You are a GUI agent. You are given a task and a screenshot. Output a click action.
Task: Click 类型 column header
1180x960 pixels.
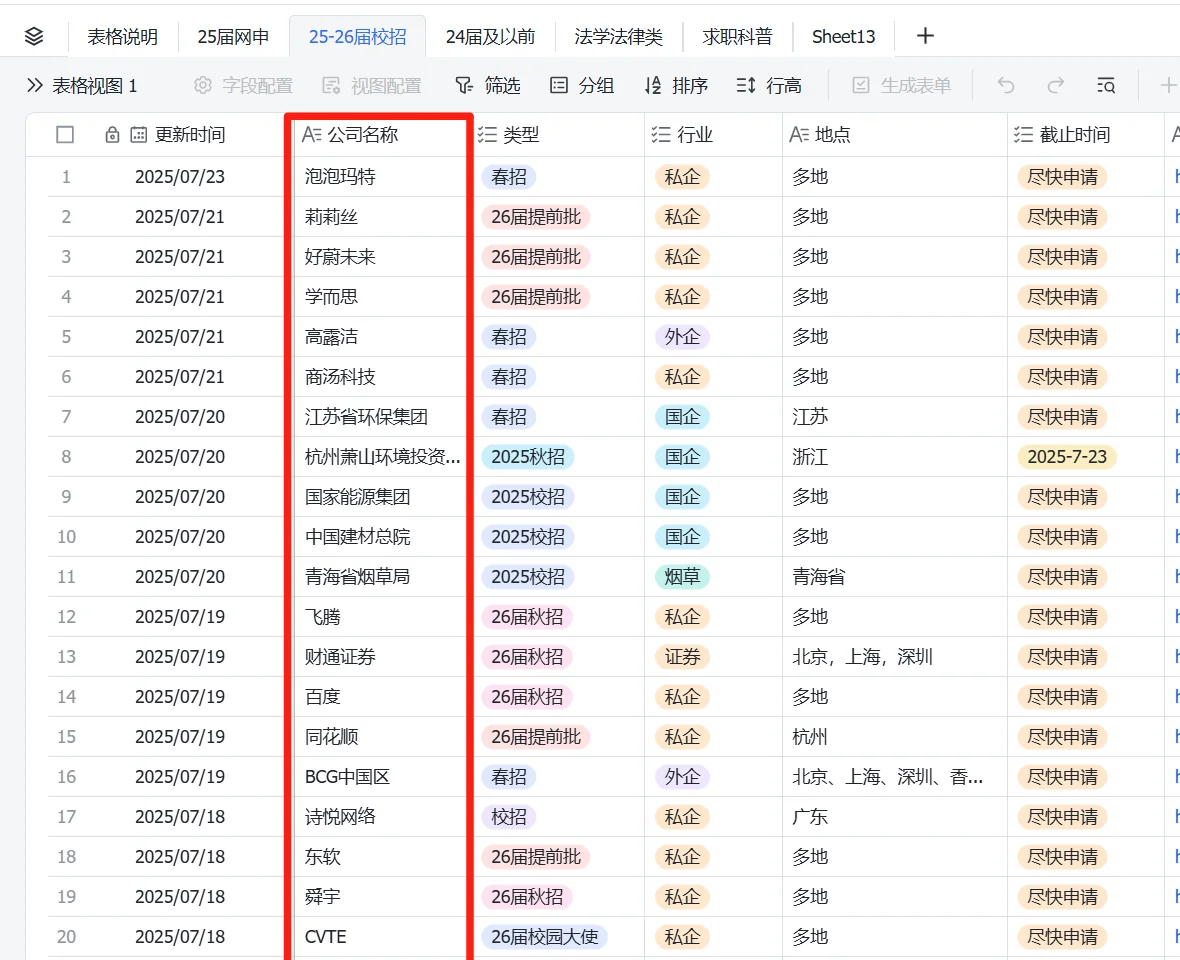click(x=559, y=135)
